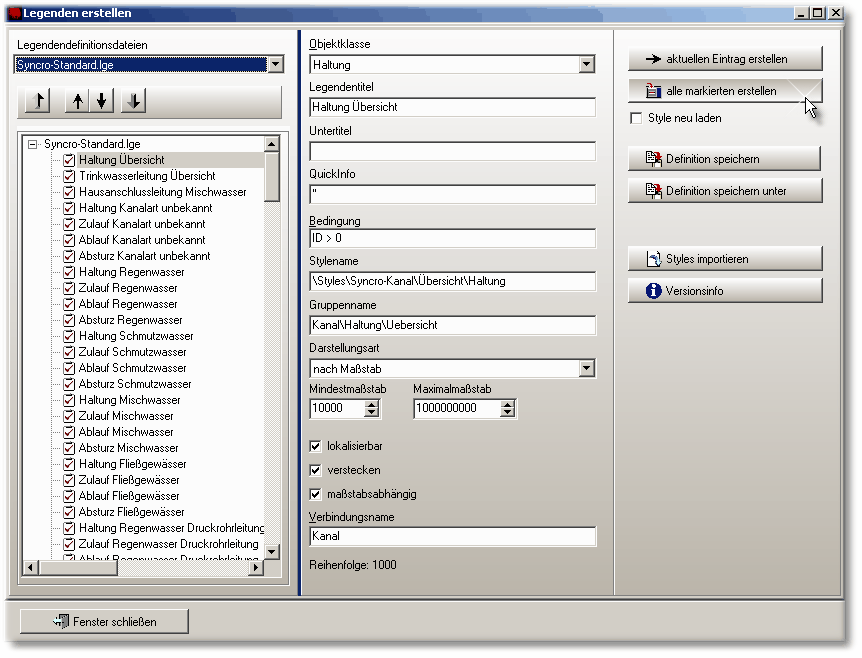Screen dimensions: 862x658
Task: Open the Legendendefinitionsdateien dropdown
Action: pos(276,65)
